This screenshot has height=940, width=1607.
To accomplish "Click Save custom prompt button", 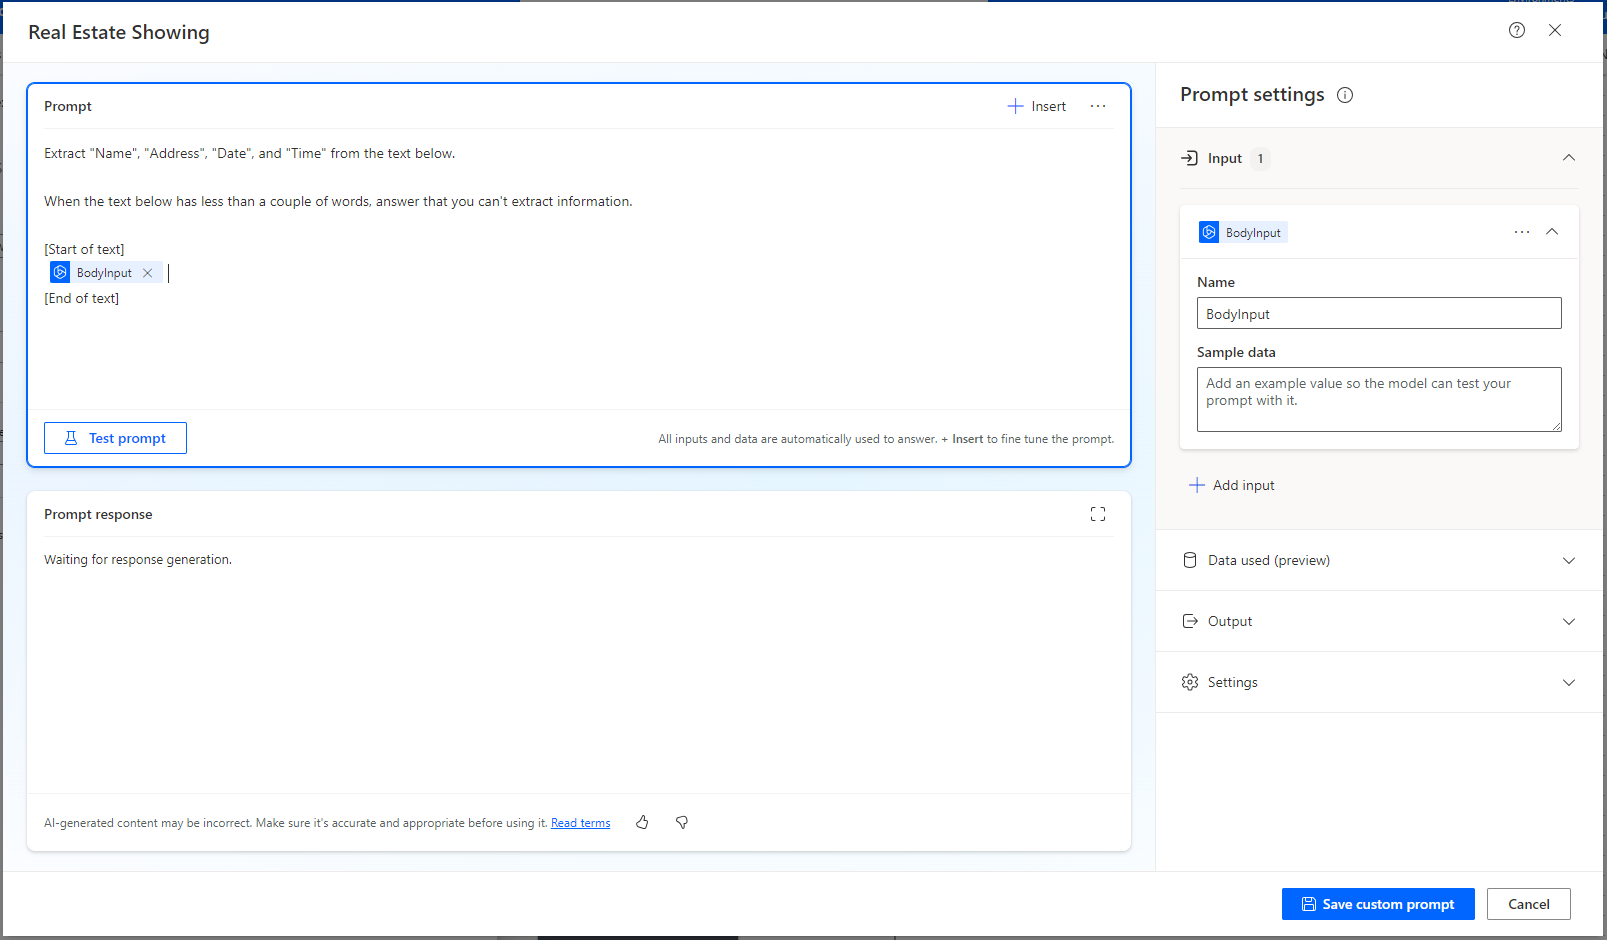I will point(1378,904).
